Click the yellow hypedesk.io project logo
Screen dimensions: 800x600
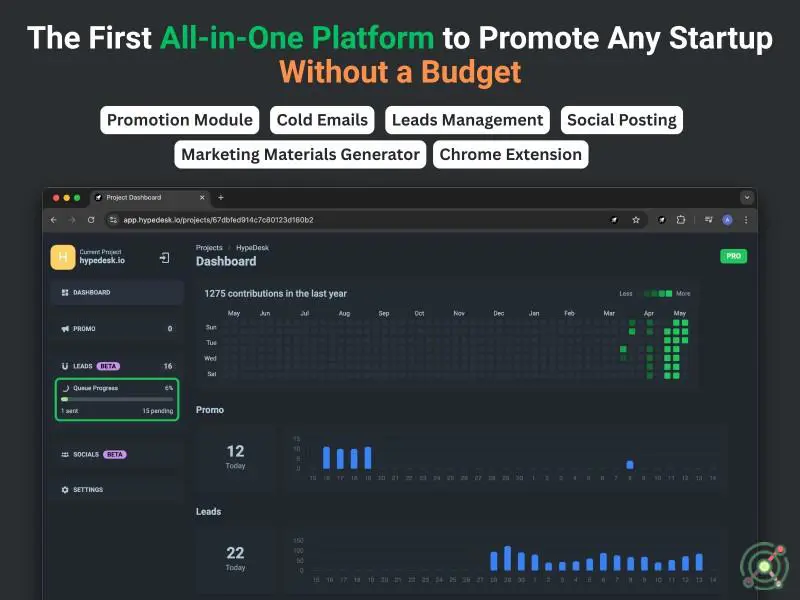(x=63, y=258)
